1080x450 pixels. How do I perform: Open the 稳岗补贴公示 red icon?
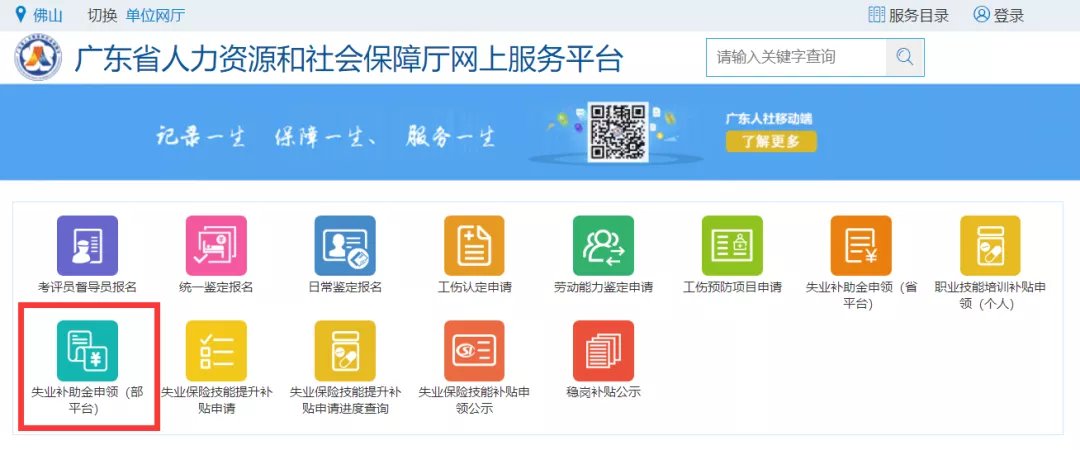point(603,351)
